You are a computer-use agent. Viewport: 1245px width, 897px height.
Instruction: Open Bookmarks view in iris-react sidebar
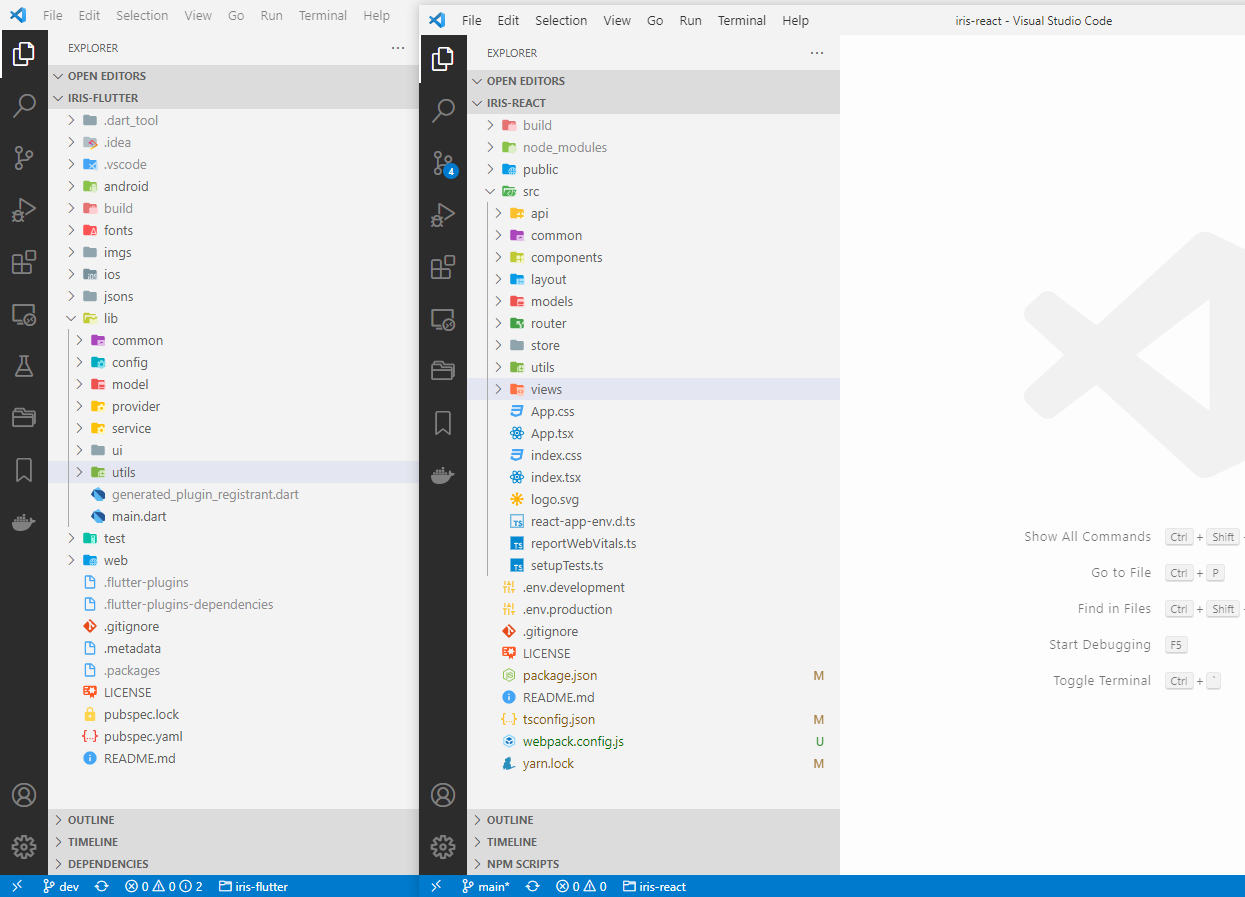point(443,423)
